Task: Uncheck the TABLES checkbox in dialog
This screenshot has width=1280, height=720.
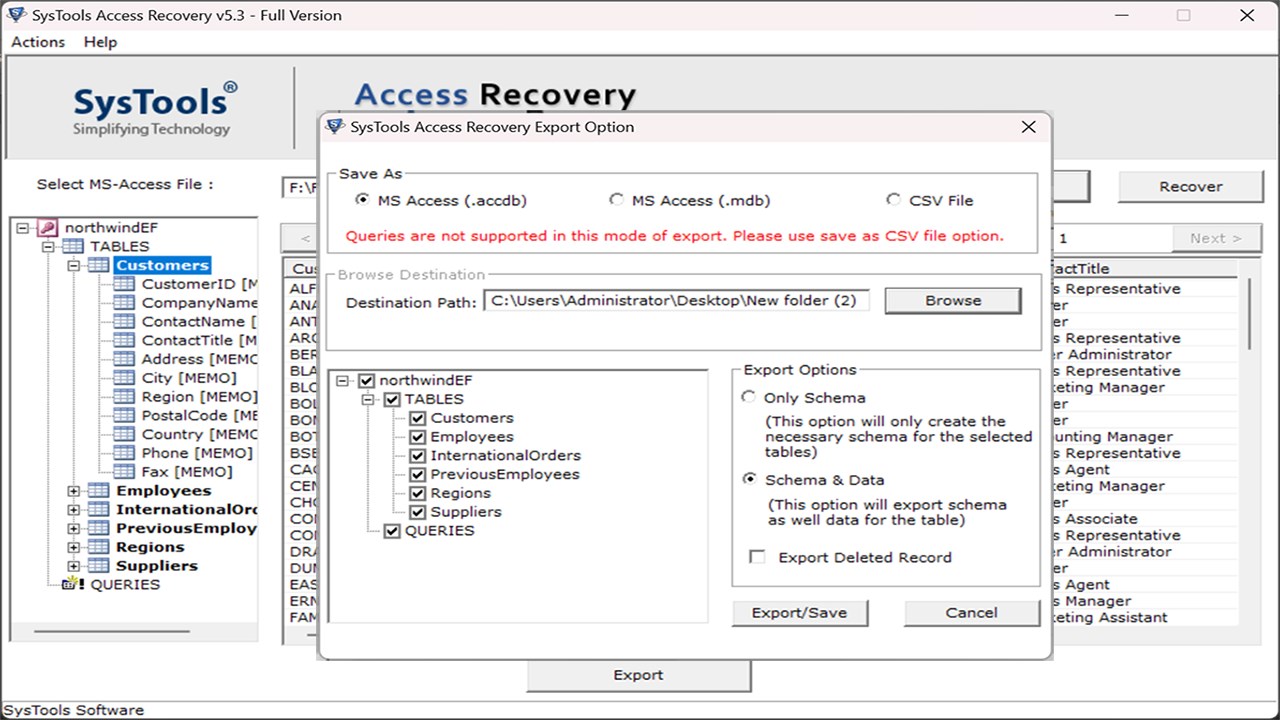Action: [392, 399]
